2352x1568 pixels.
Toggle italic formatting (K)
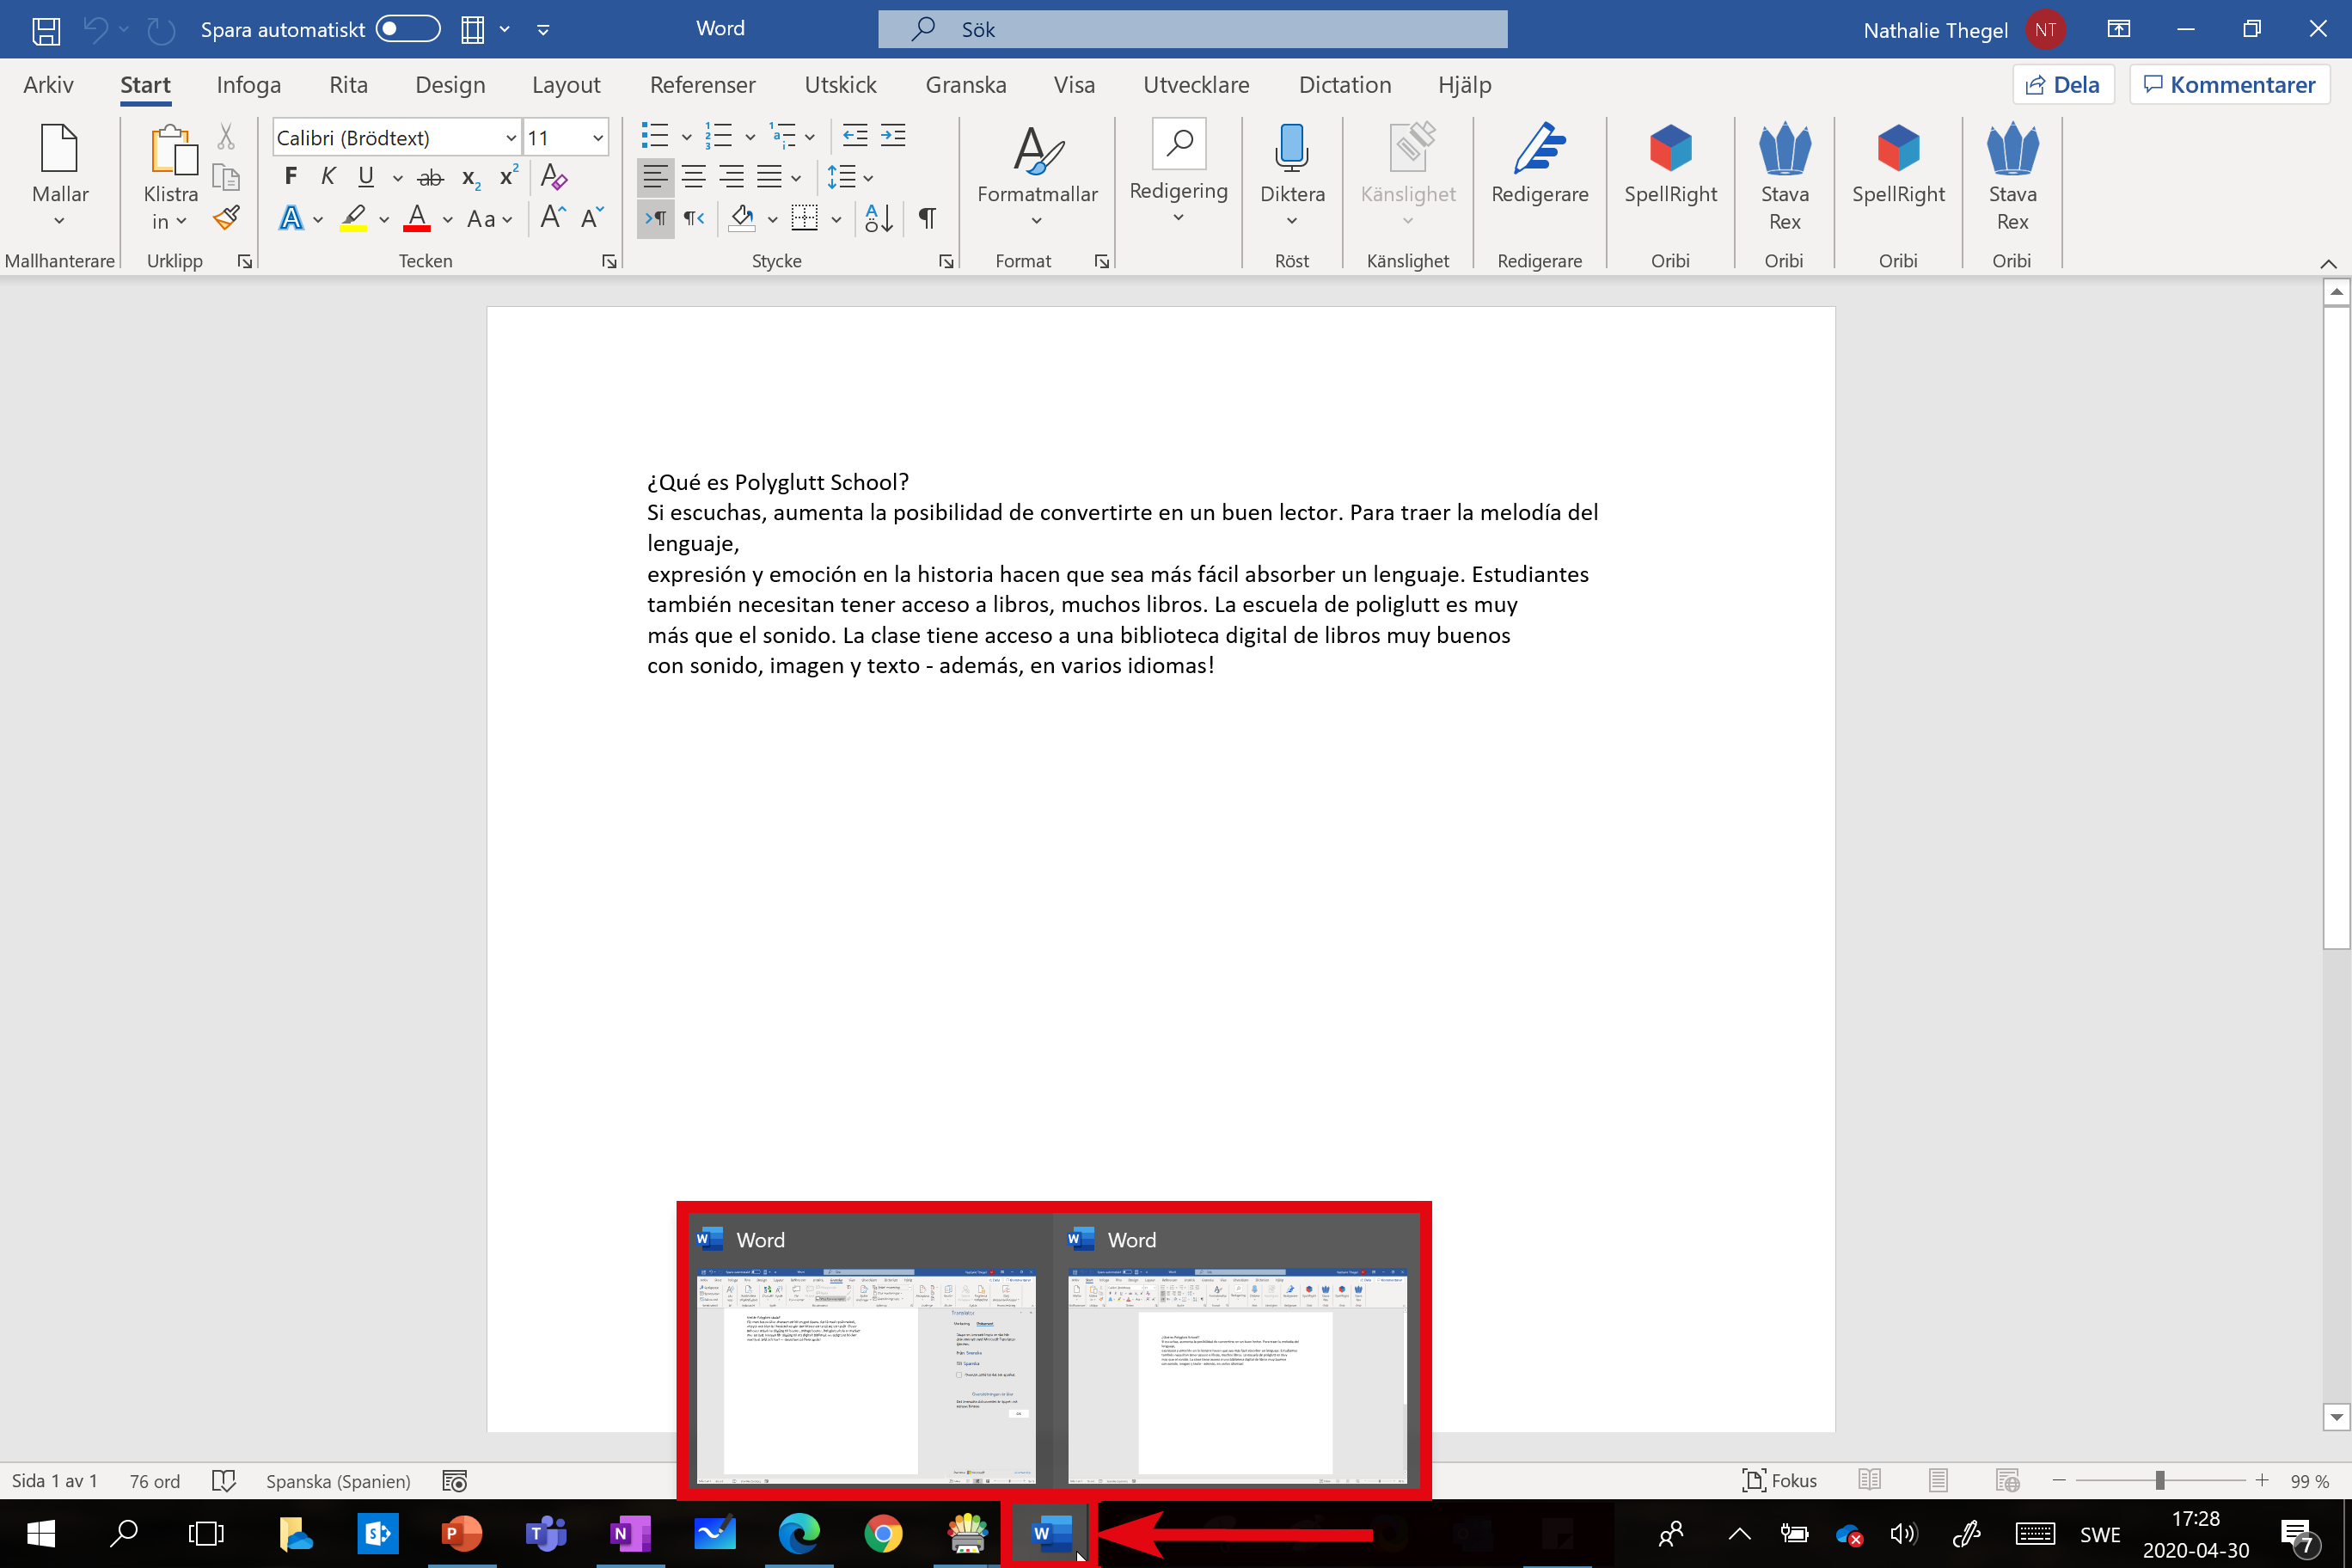[x=328, y=177]
